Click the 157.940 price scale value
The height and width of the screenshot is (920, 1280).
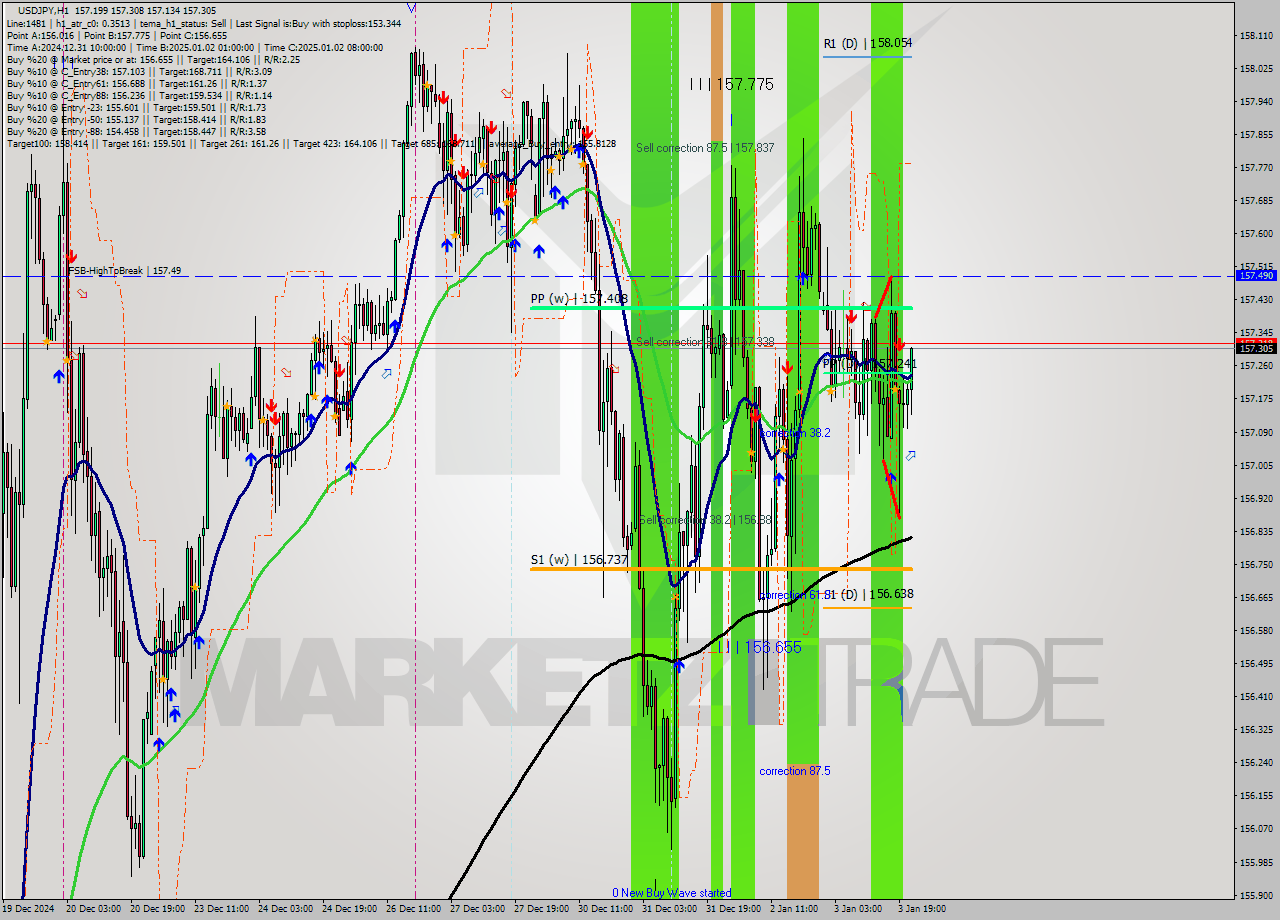1256,102
